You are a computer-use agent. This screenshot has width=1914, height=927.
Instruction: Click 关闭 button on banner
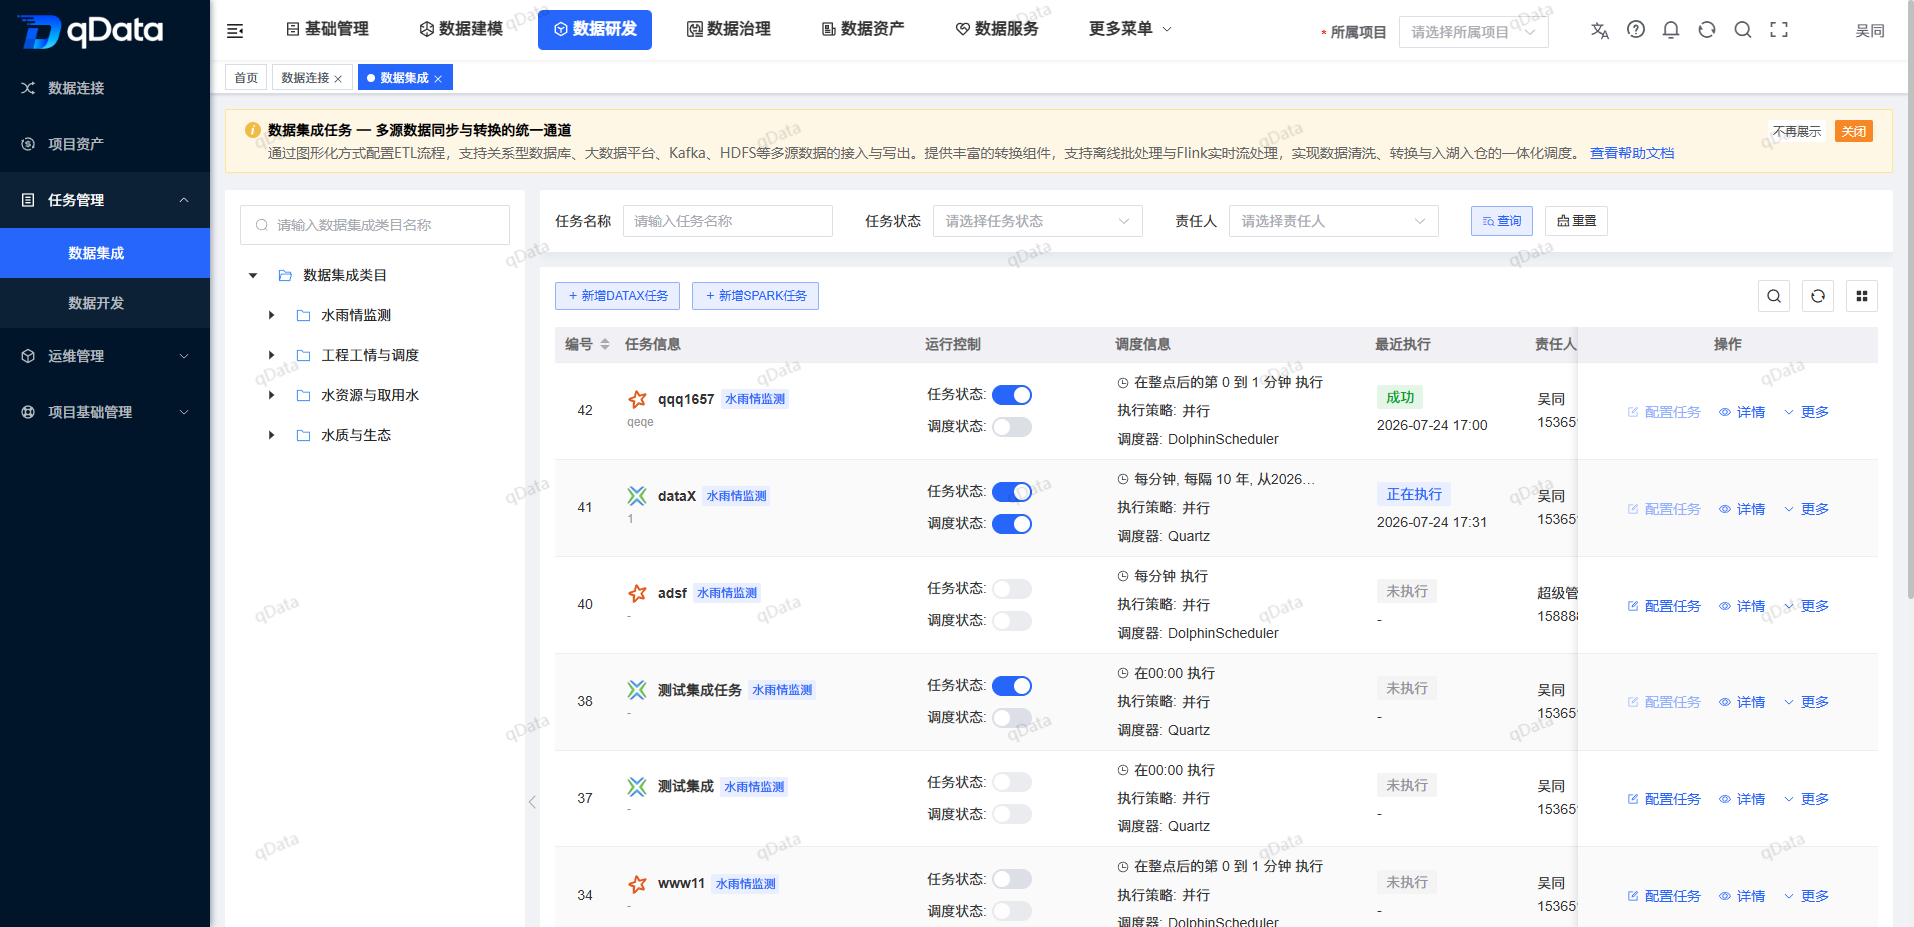[1854, 131]
